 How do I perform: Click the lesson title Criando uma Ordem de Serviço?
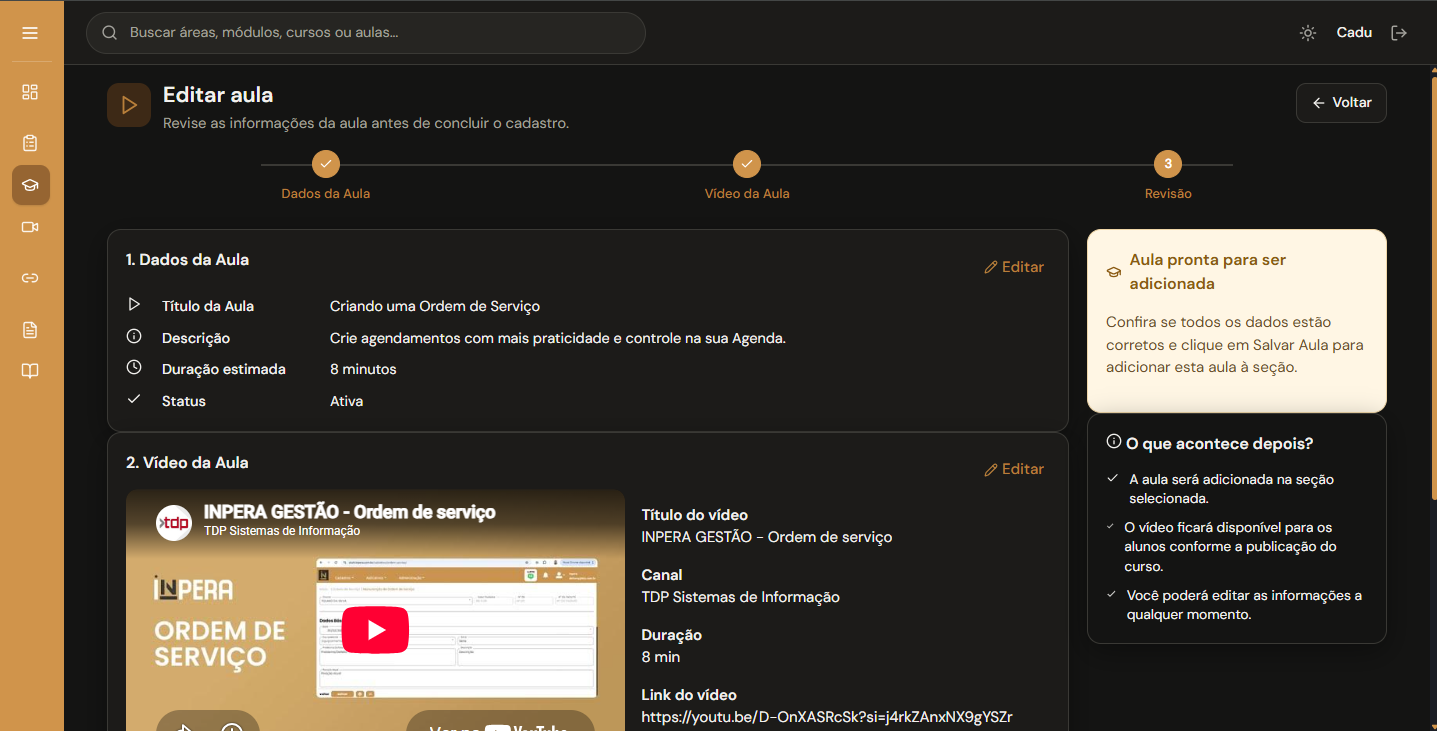[x=435, y=306]
